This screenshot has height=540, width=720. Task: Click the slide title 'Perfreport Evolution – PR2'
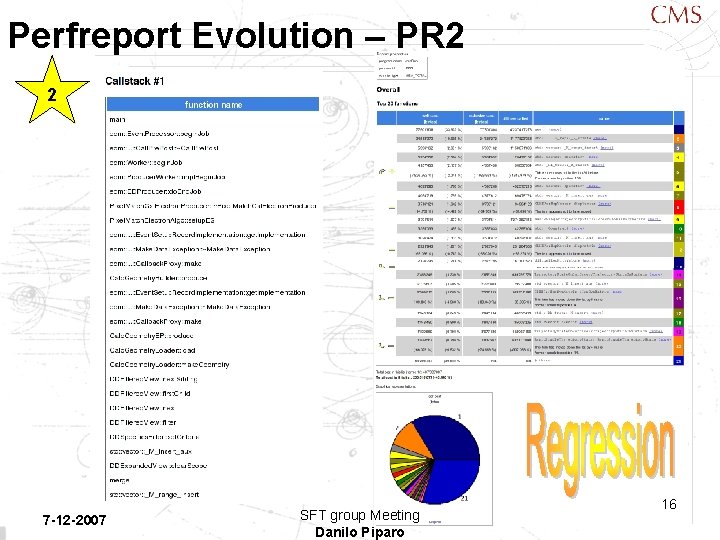point(236,35)
